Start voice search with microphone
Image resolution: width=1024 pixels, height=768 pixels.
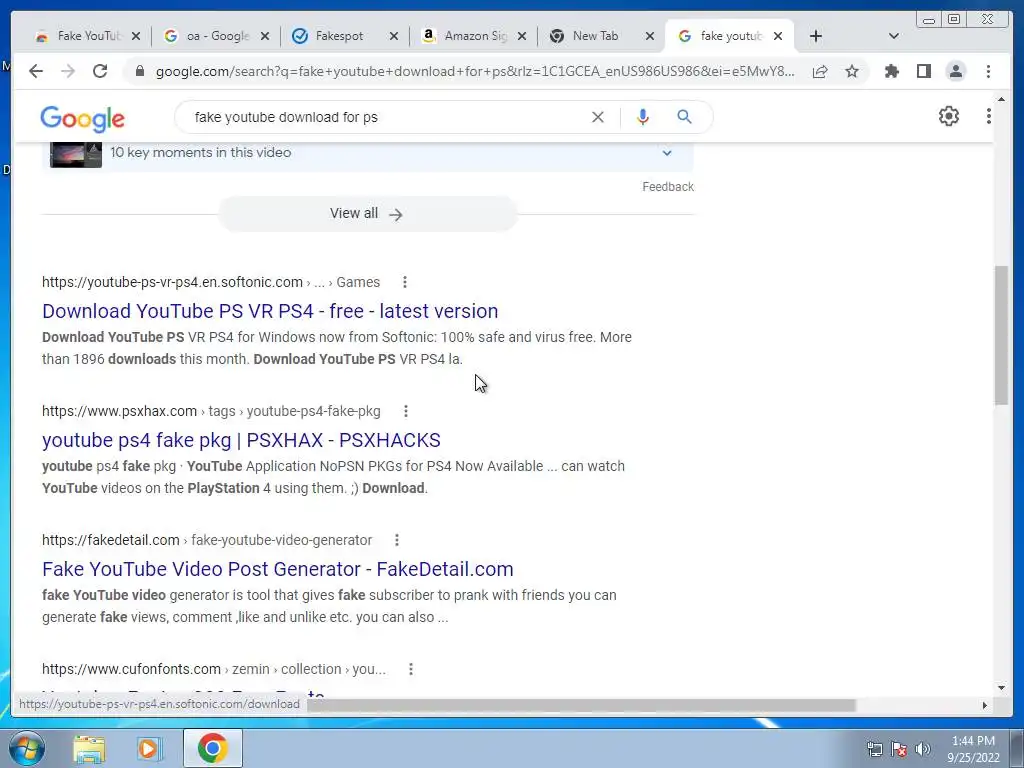tap(643, 117)
